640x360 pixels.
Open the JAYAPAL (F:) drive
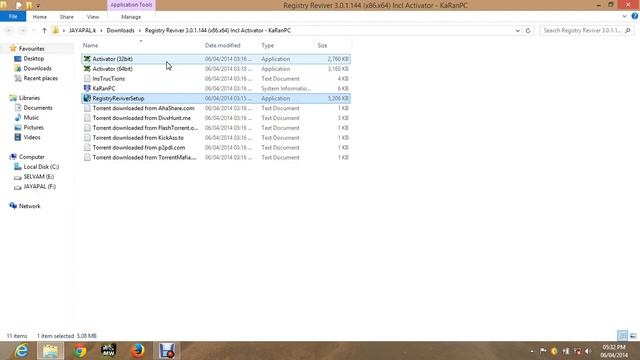[x=39, y=186]
